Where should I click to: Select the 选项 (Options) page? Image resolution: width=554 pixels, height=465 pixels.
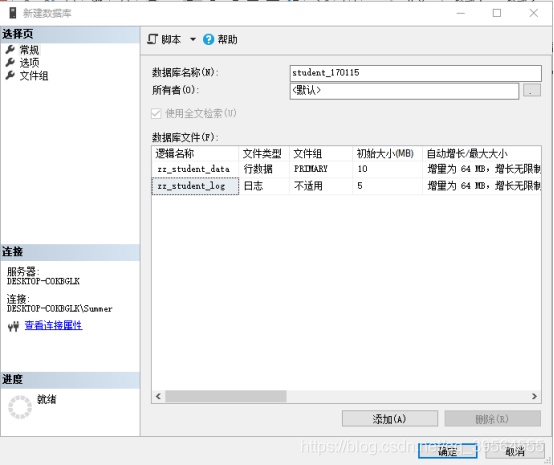click(29, 63)
